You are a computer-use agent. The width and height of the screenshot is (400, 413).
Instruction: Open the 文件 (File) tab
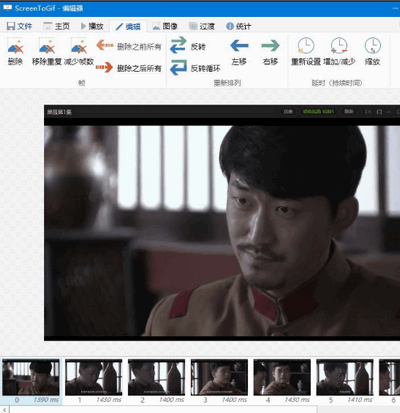click(19, 26)
